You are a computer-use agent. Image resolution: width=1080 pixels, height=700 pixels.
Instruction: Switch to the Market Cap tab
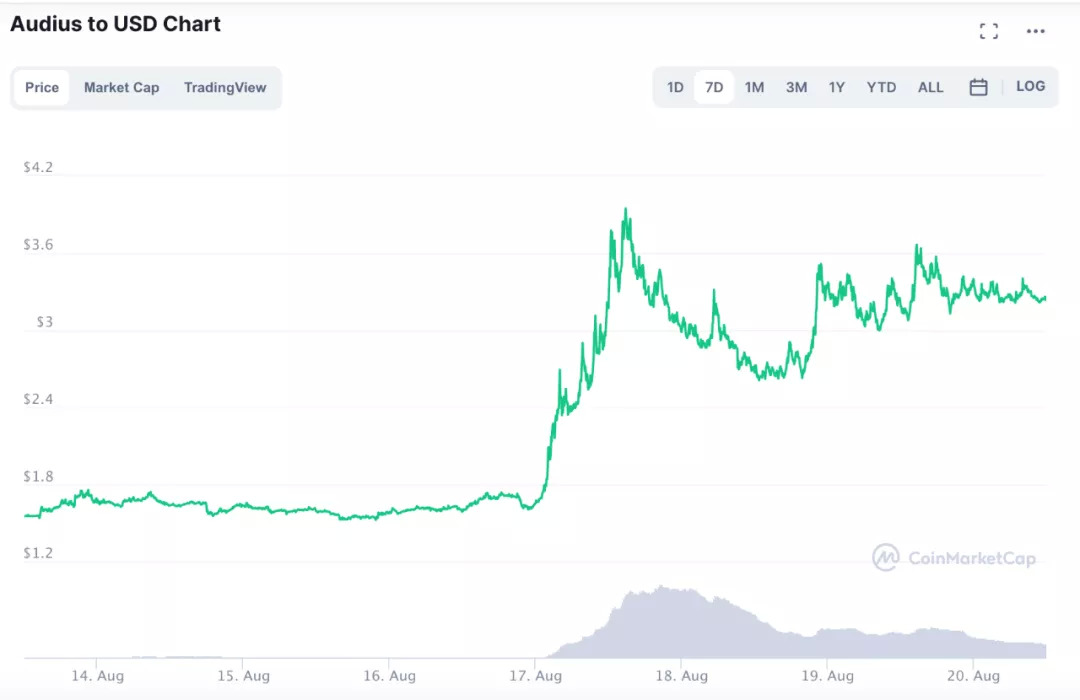[121, 88]
